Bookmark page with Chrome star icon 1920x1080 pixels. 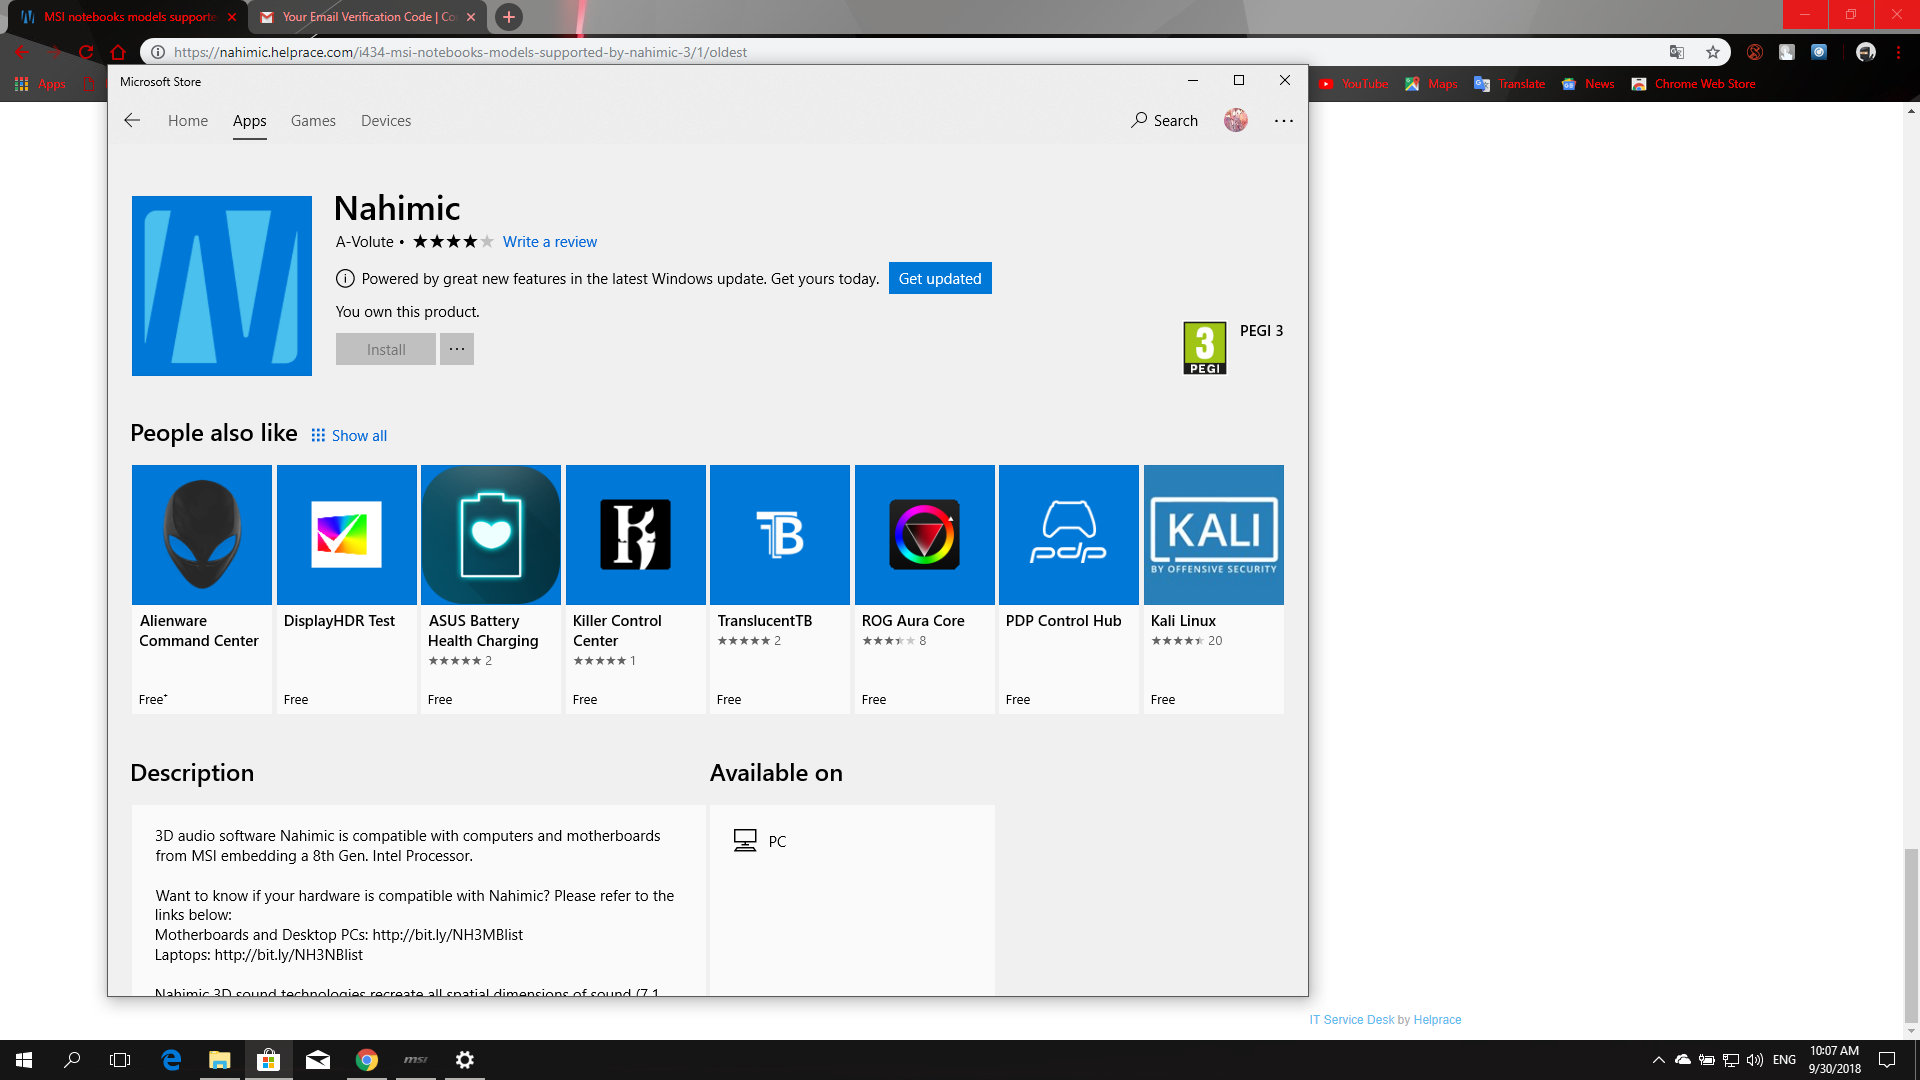(x=1713, y=52)
